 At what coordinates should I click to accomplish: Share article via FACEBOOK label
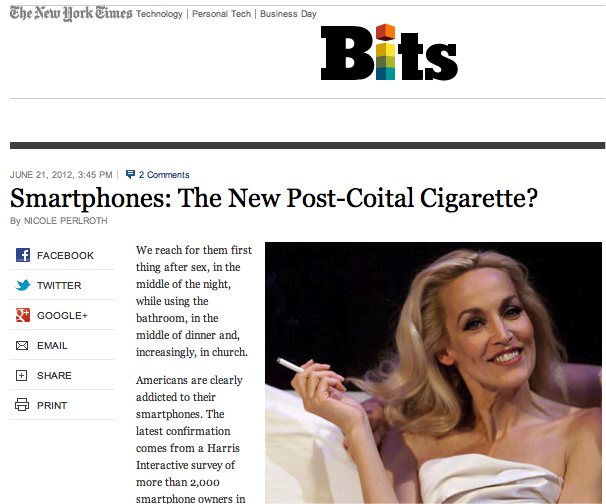click(x=65, y=255)
